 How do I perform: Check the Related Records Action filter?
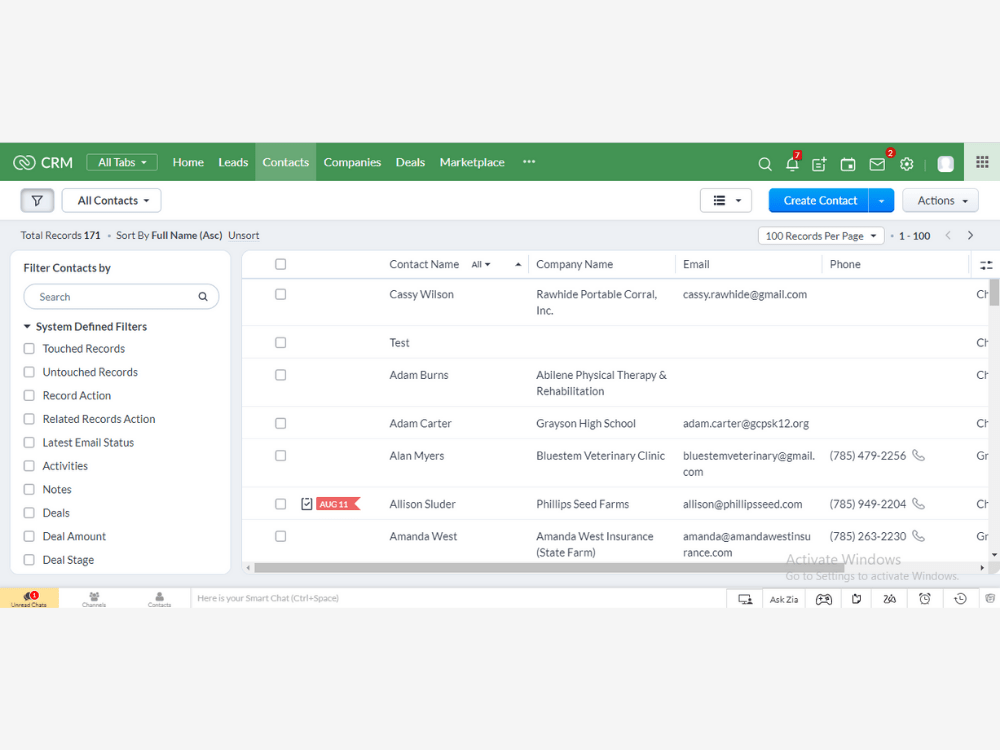pyautogui.click(x=29, y=419)
